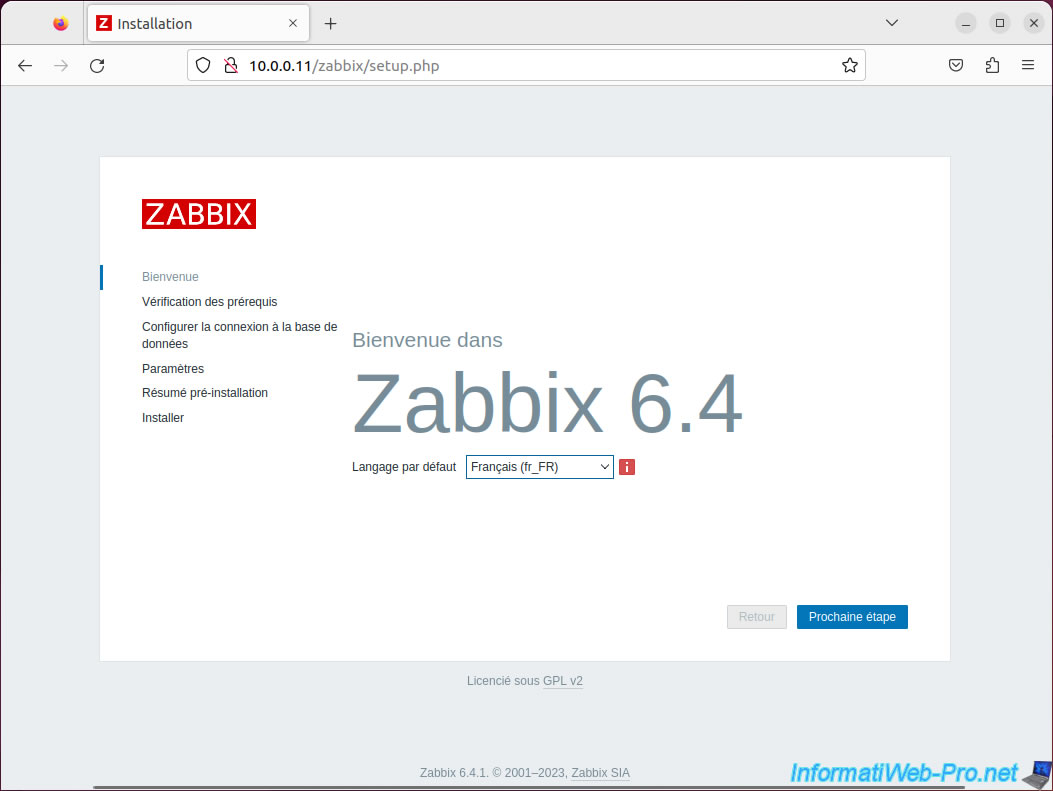The width and height of the screenshot is (1053, 791).
Task: Open the Firefox hamburger menu
Action: [x=1027, y=65]
